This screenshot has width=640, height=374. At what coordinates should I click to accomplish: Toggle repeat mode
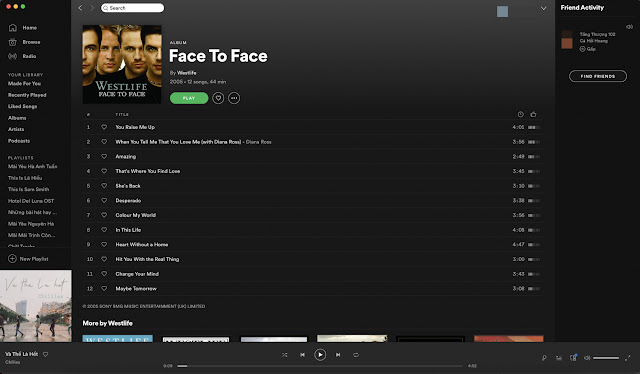click(x=356, y=355)
